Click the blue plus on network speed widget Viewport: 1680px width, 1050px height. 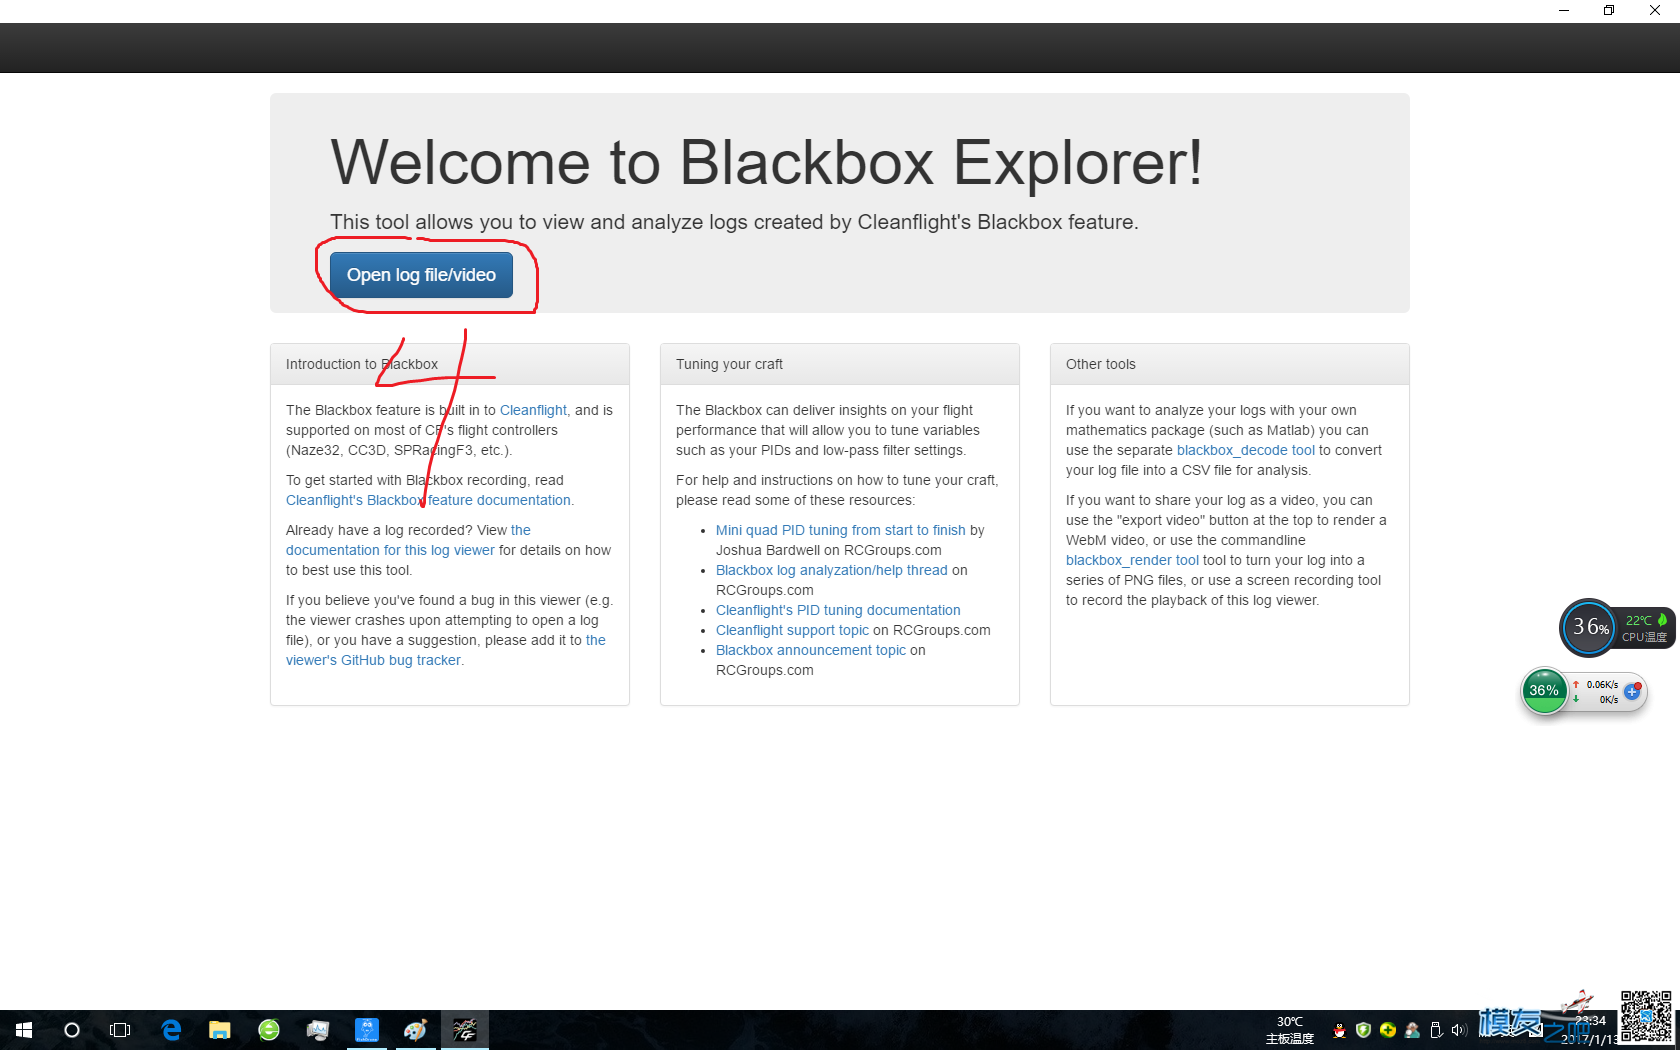(1632, 691)
